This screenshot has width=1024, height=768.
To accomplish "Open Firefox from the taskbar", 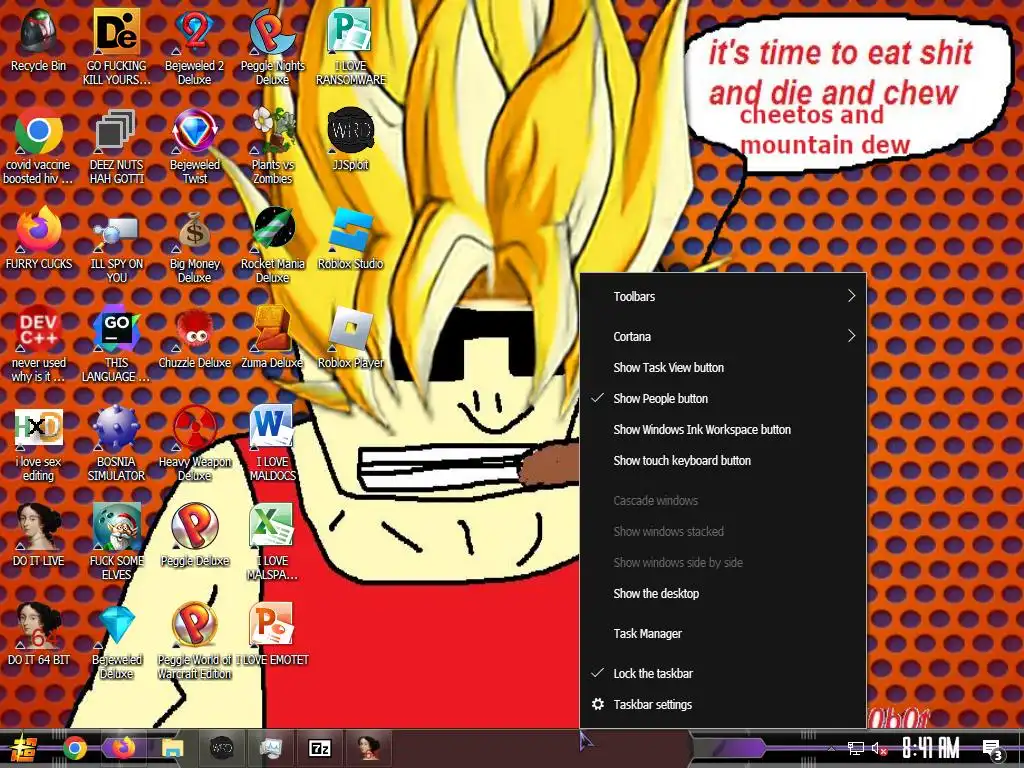I will (123, 748).
